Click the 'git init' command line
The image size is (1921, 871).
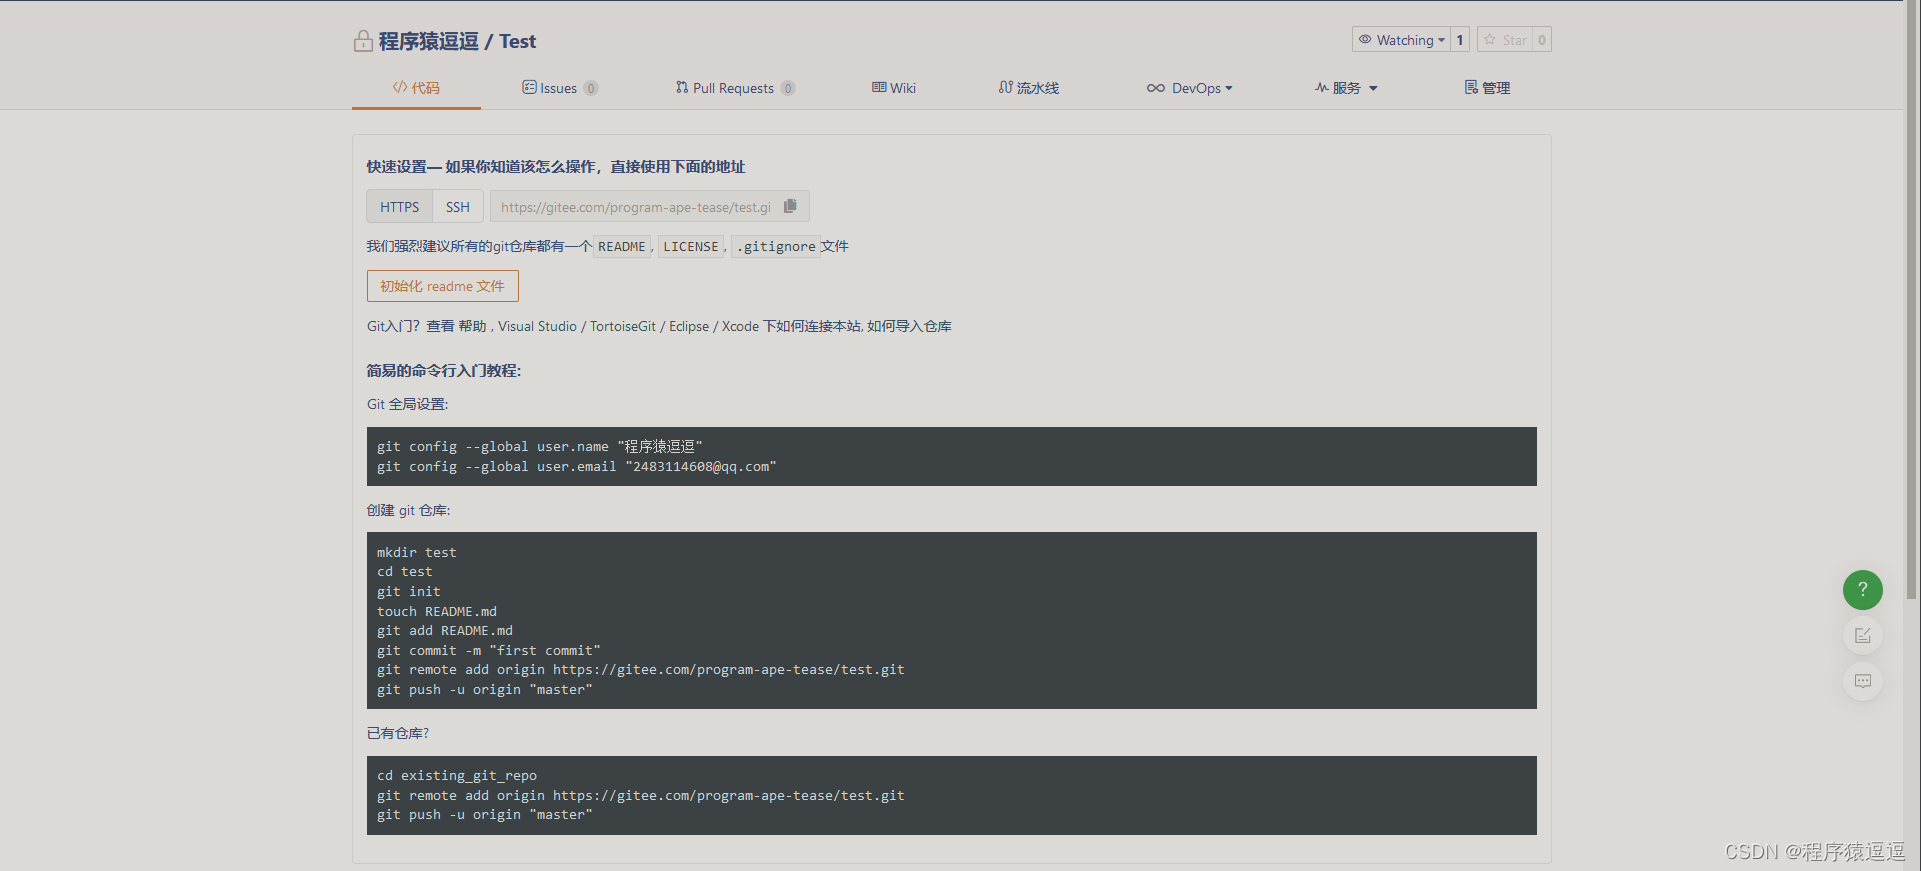(x=408, y=591)
